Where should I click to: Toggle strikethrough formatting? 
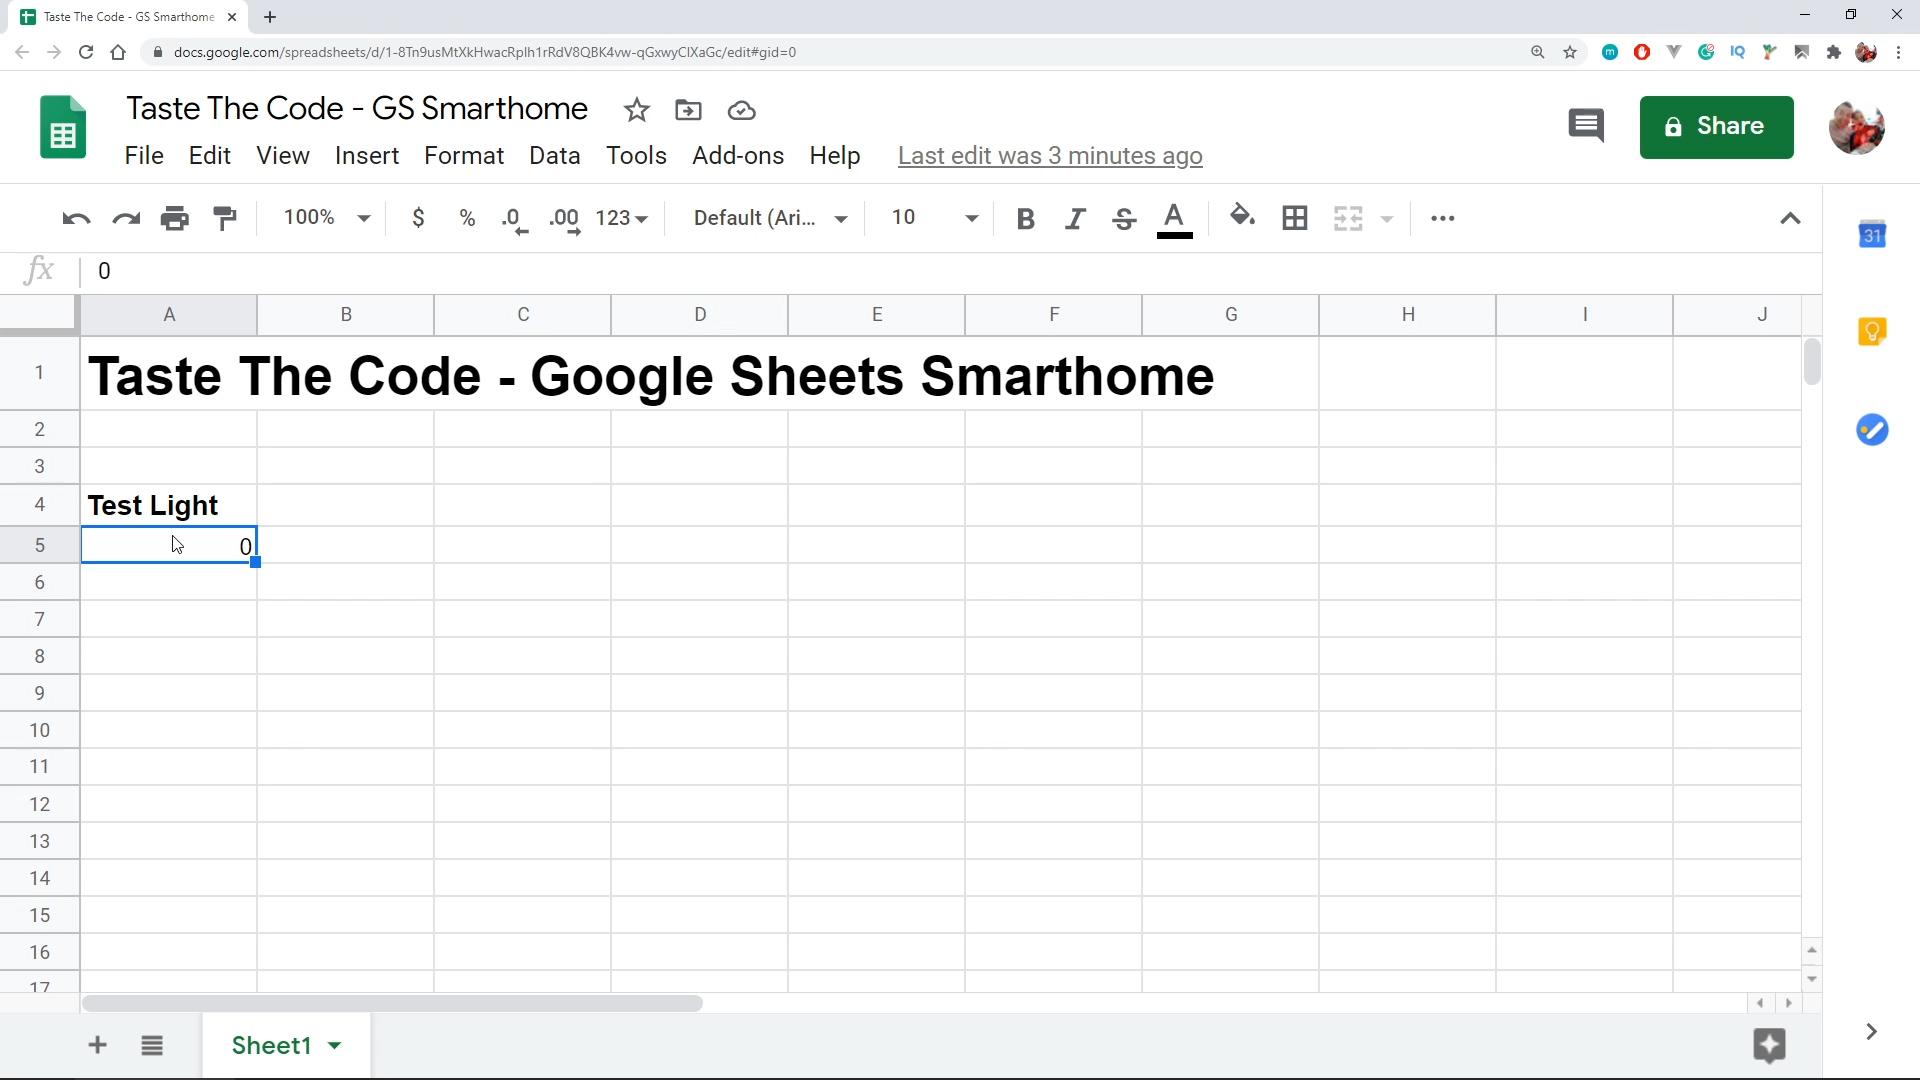pyautogui.click(x=1124, y=218)
